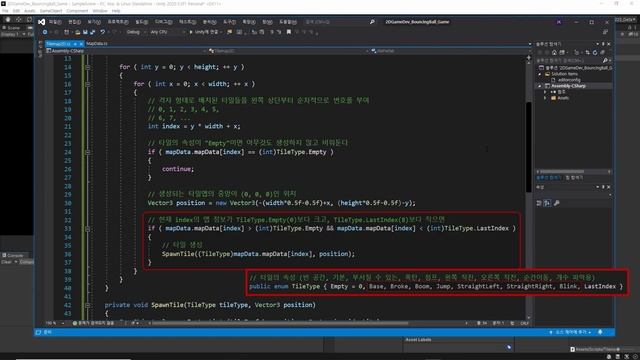Click the Solution Explorer home icon
The height and width of the screenshot is (360, 640).
coord(554,52)
